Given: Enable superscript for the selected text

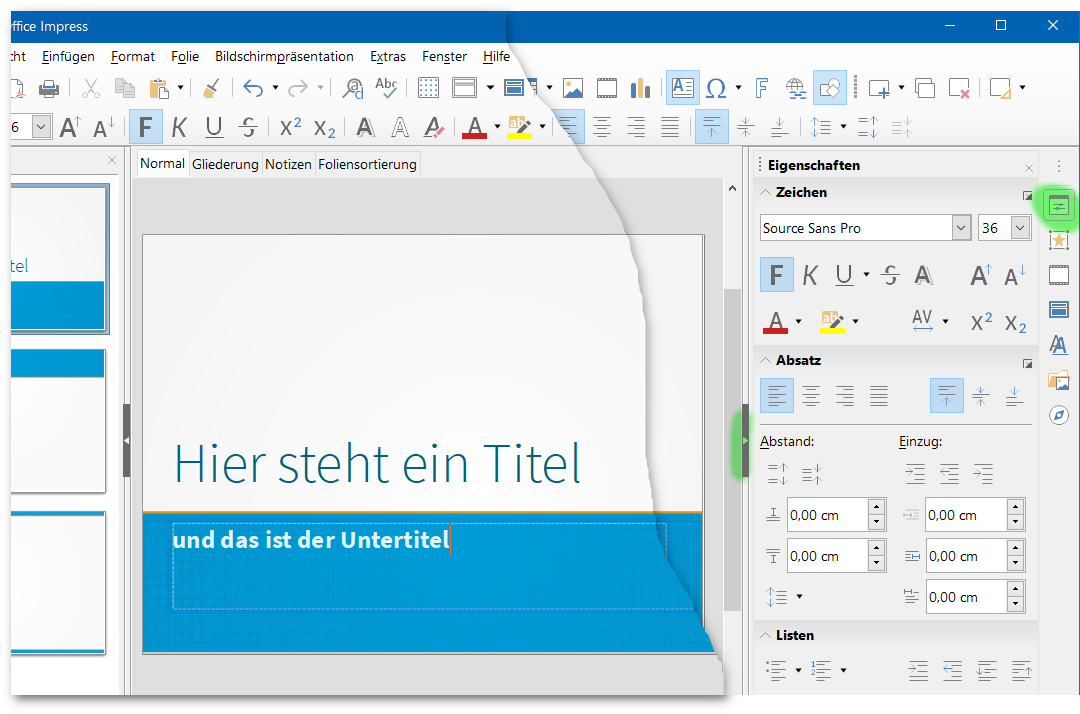Looking at the screenshot, I should pyautogui.click(x=289, y=127).
